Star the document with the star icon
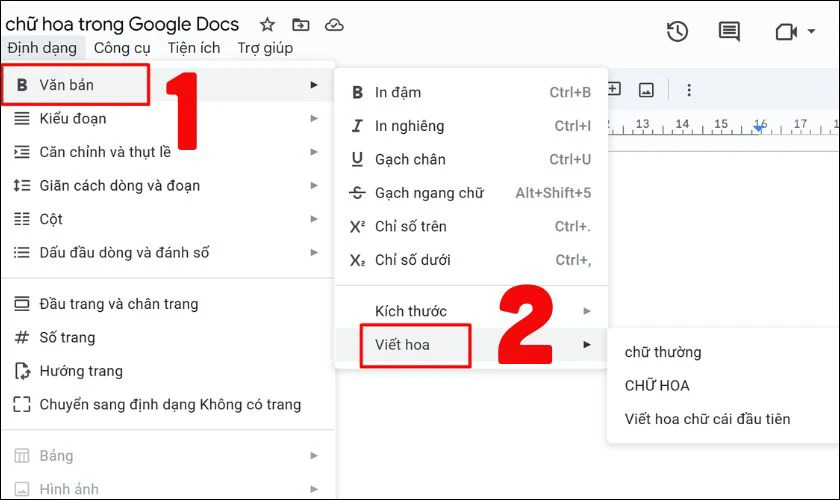This screenshot has width=840, height=500. [267, 25]
